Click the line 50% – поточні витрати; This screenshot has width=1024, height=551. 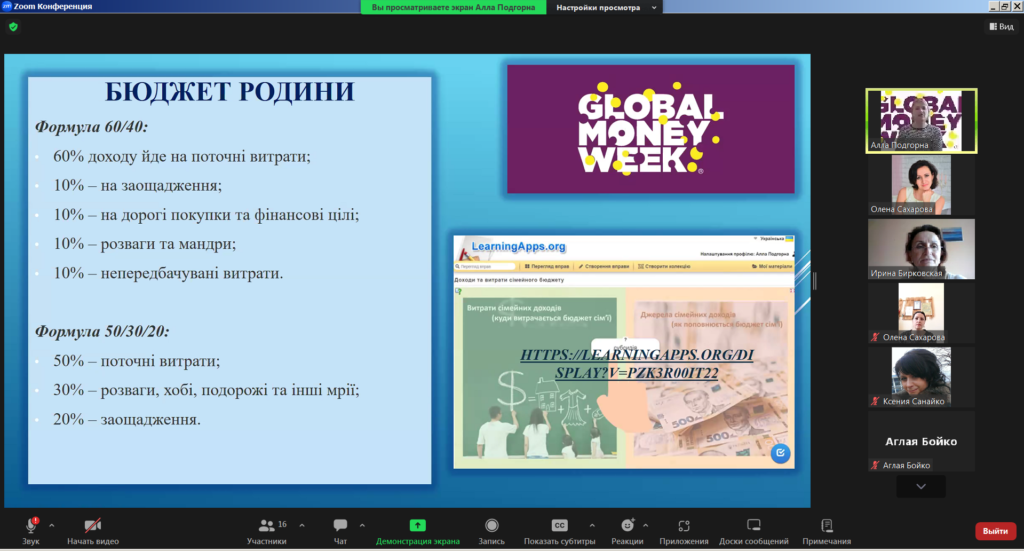[136, 361]
